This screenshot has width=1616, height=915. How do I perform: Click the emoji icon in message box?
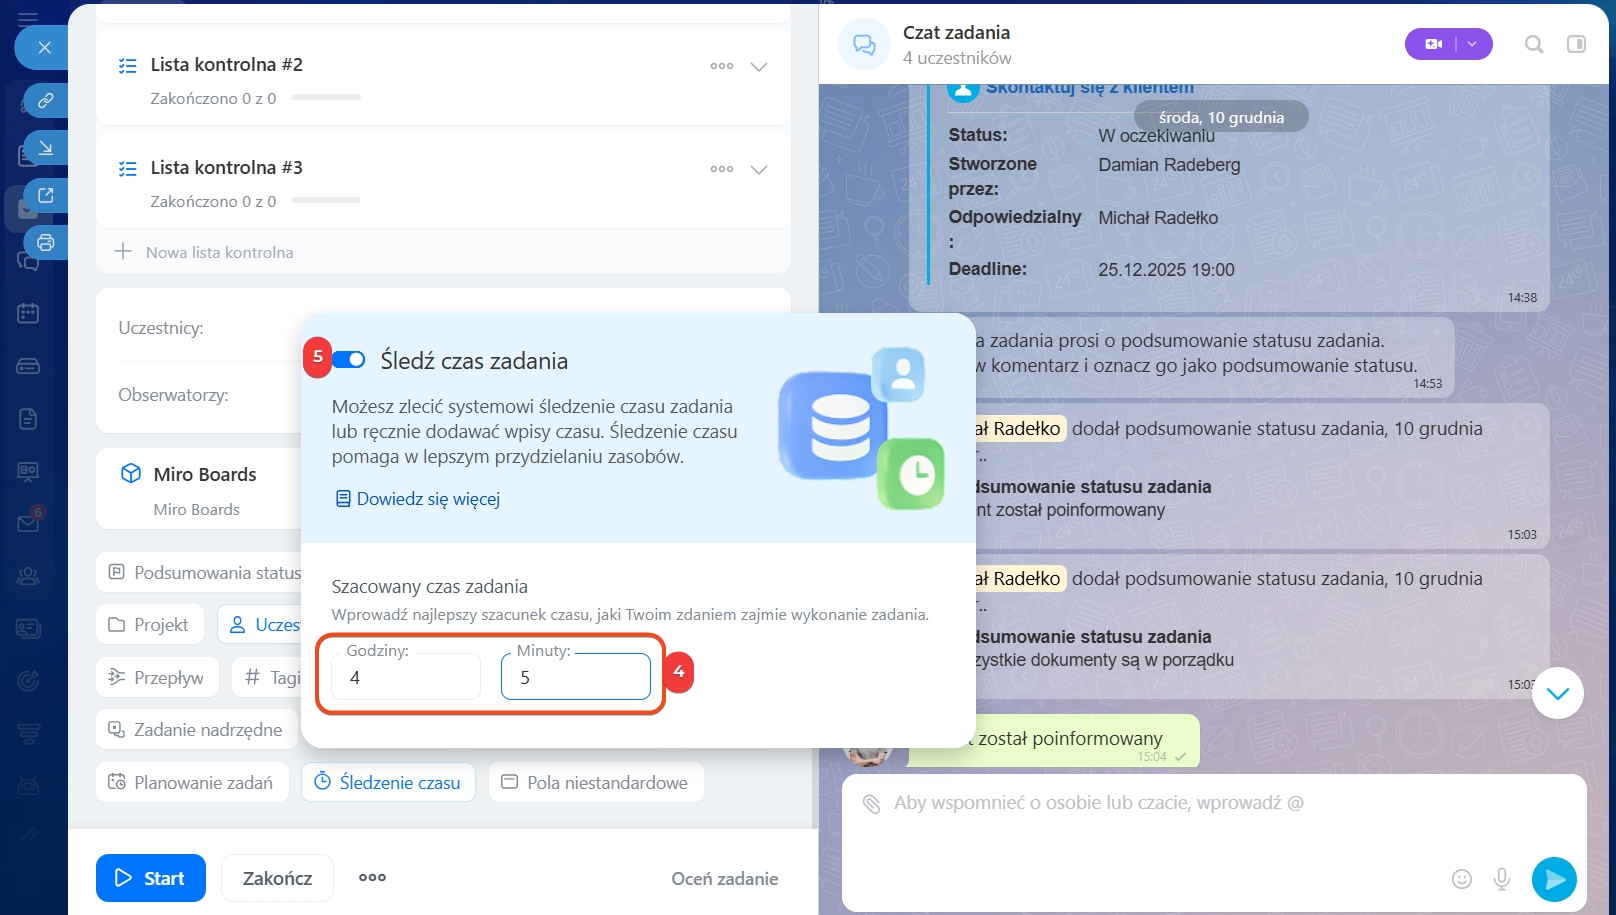pos(1461,879)
